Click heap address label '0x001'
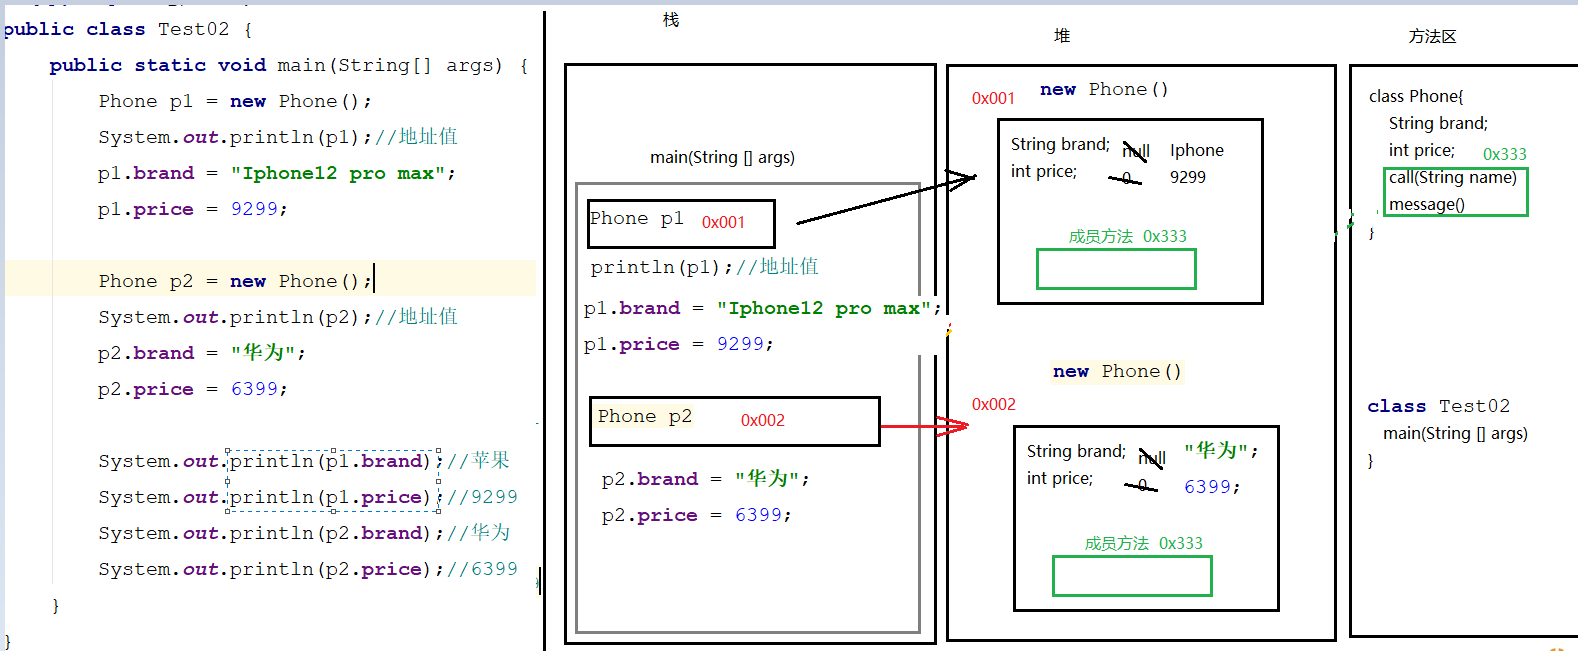1578x651 pixels. click(x=993, y=98)
